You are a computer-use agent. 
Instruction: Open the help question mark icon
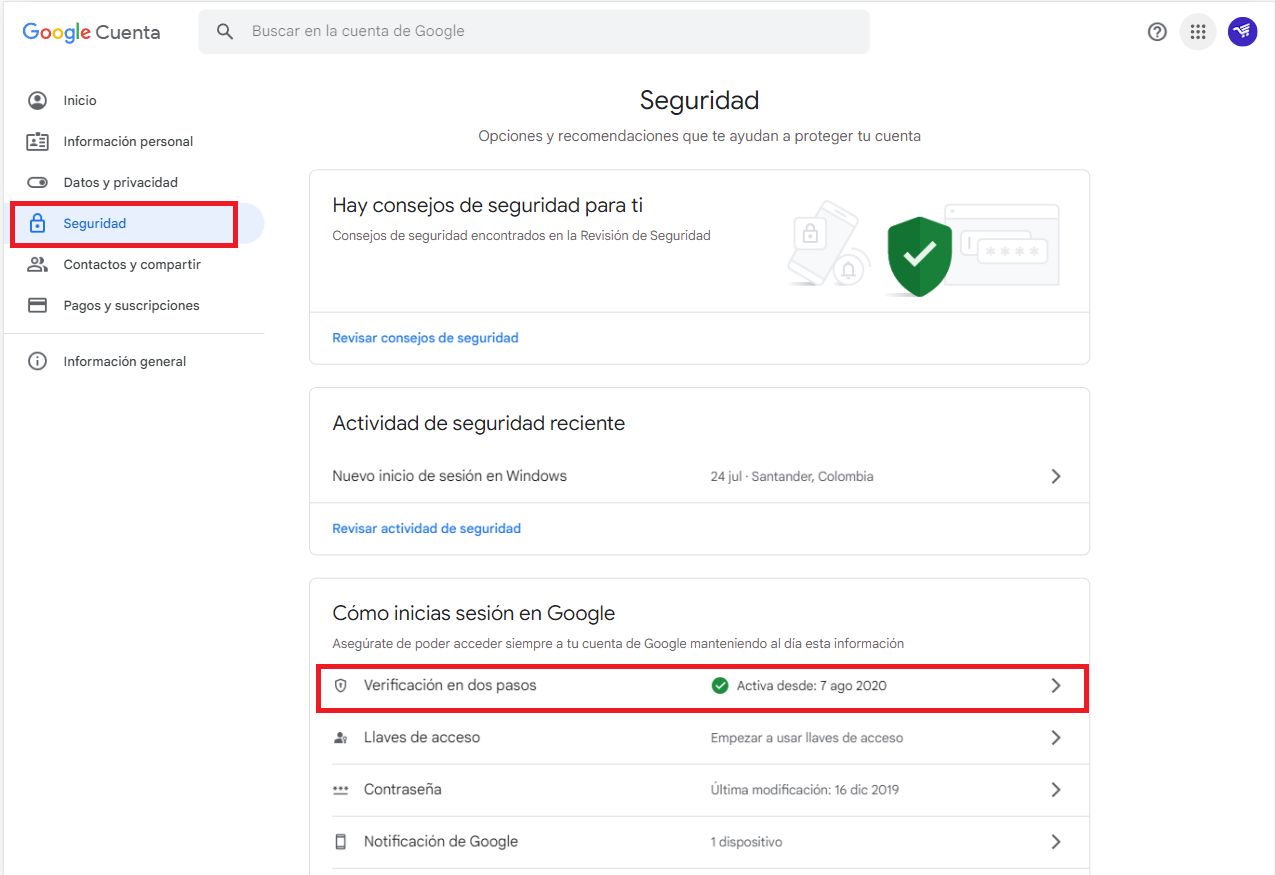(1157, 32)
